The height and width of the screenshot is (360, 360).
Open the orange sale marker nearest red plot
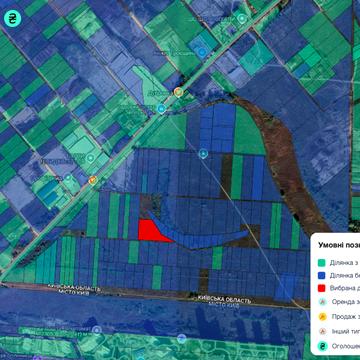93,180
